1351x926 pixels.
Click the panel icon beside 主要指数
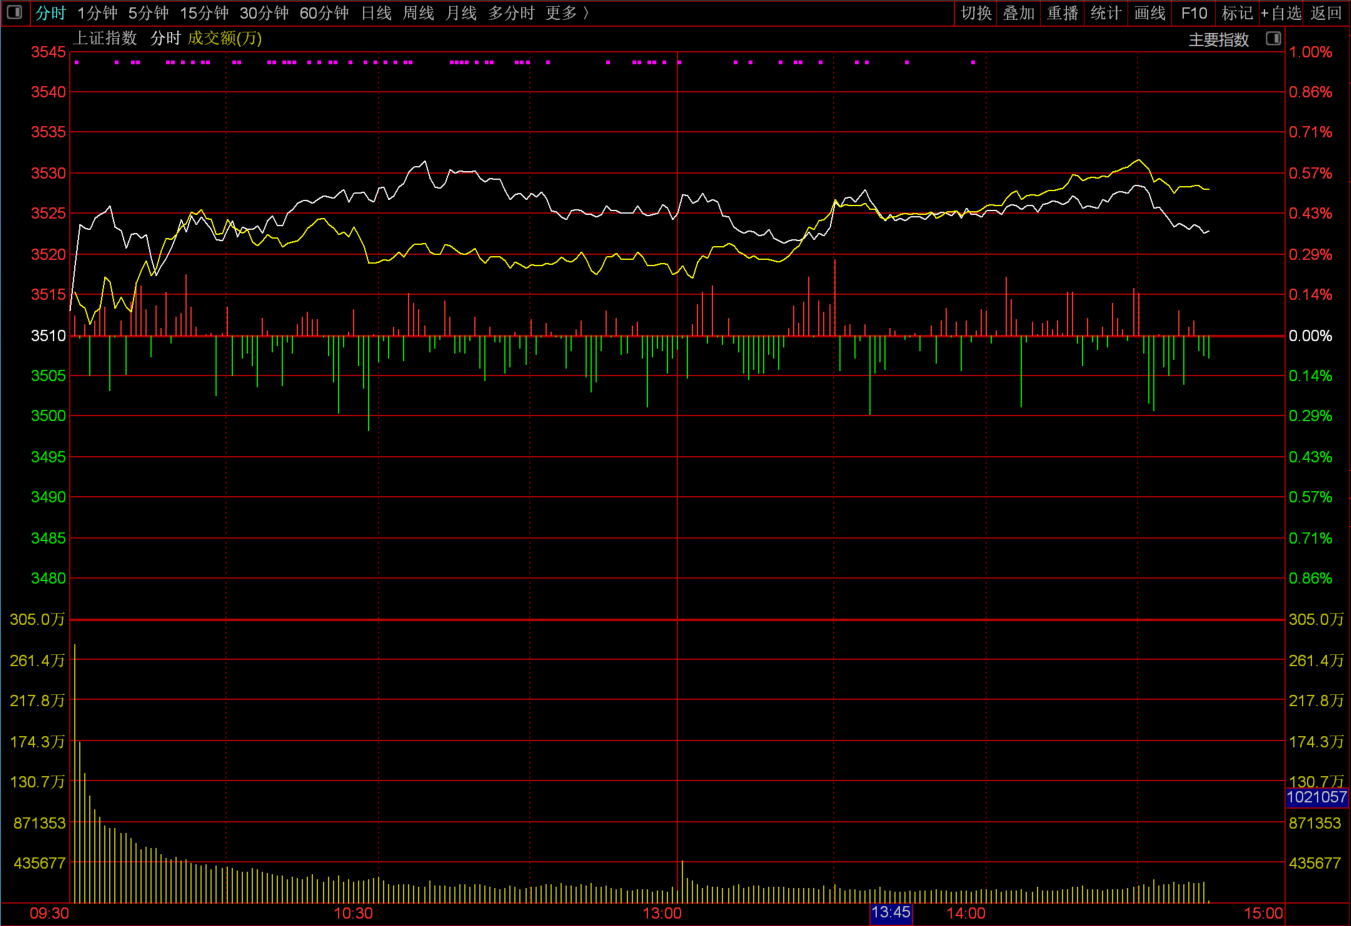(x=1273, y=39)
